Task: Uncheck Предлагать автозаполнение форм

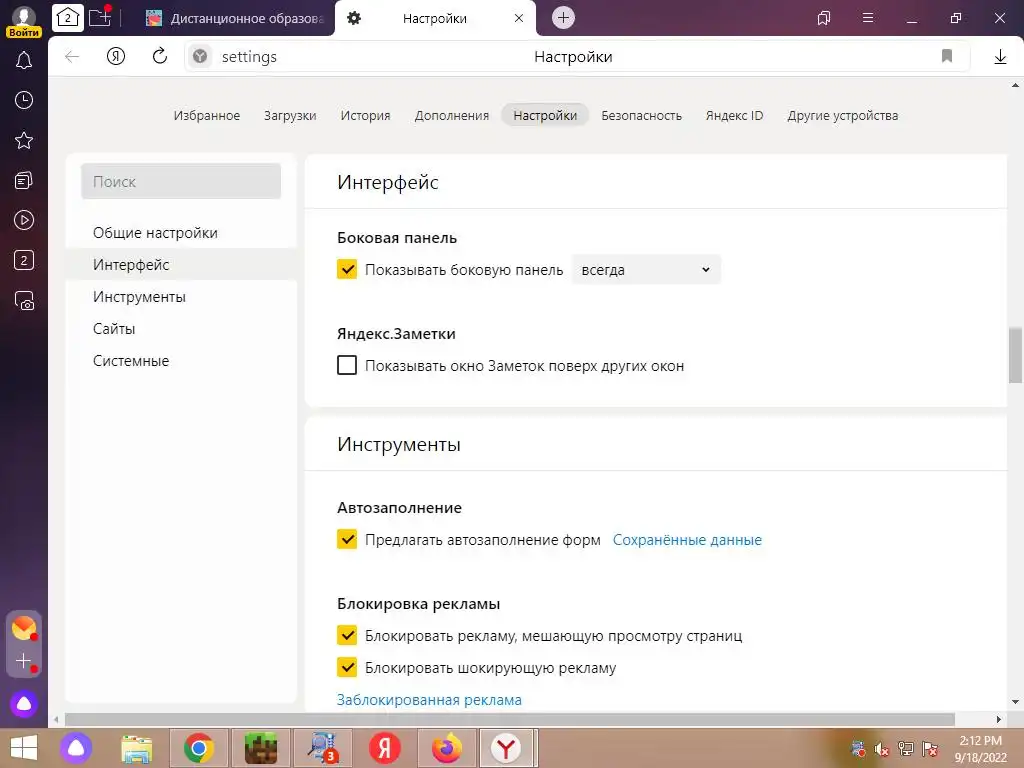Action: 347,539
